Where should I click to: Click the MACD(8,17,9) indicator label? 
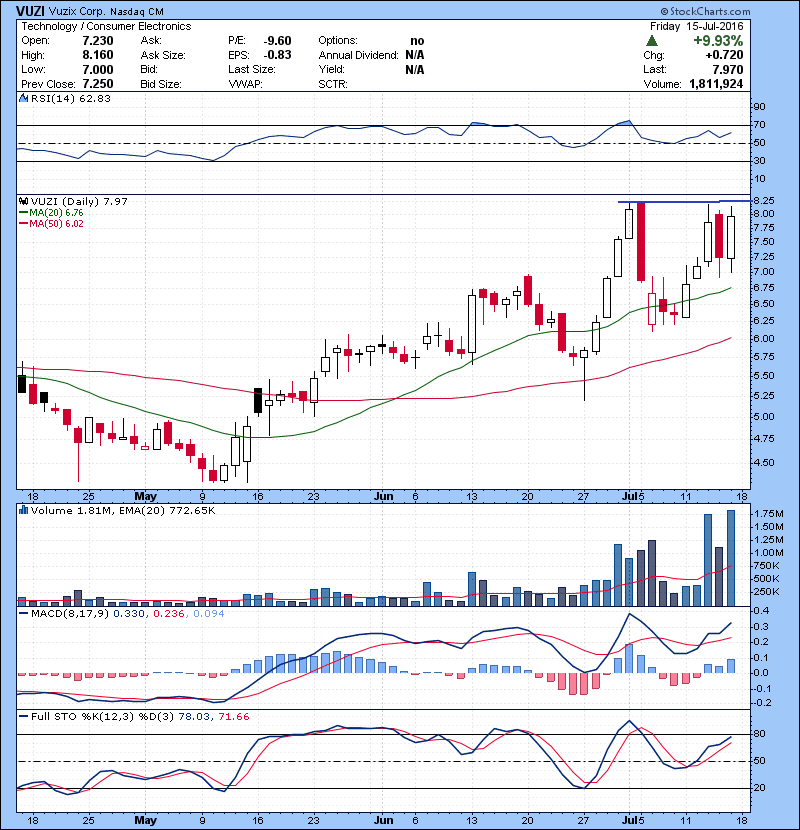click(70, 614)
